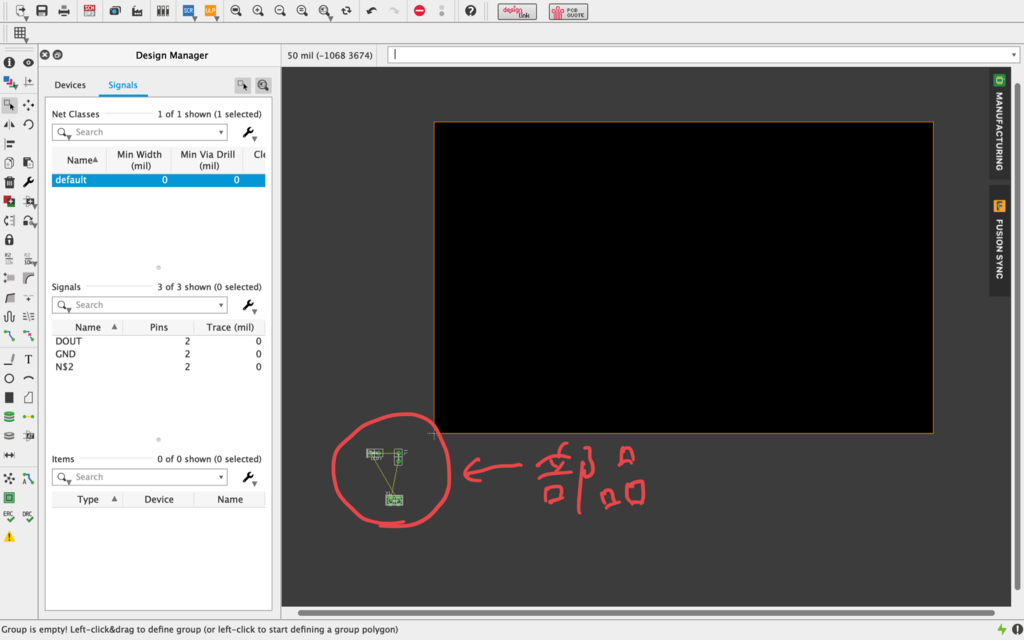1024x640 pixels.
Task: Click the blue SCR script icon
Action: 188,10
